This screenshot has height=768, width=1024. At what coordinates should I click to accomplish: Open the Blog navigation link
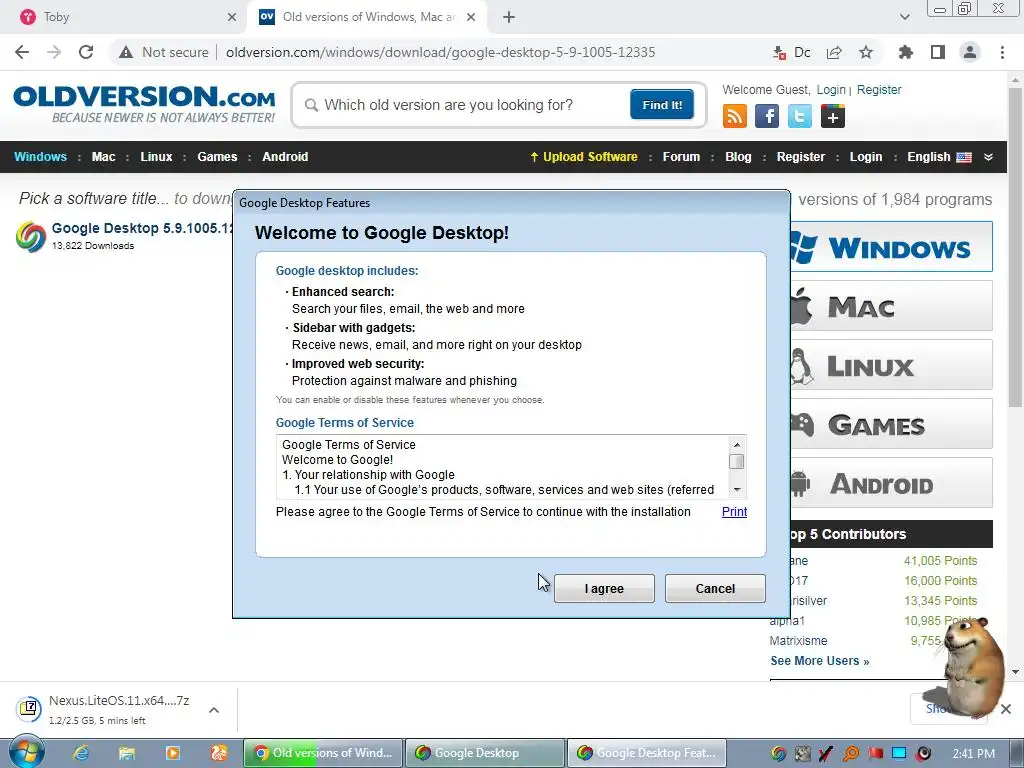(738, 157)
